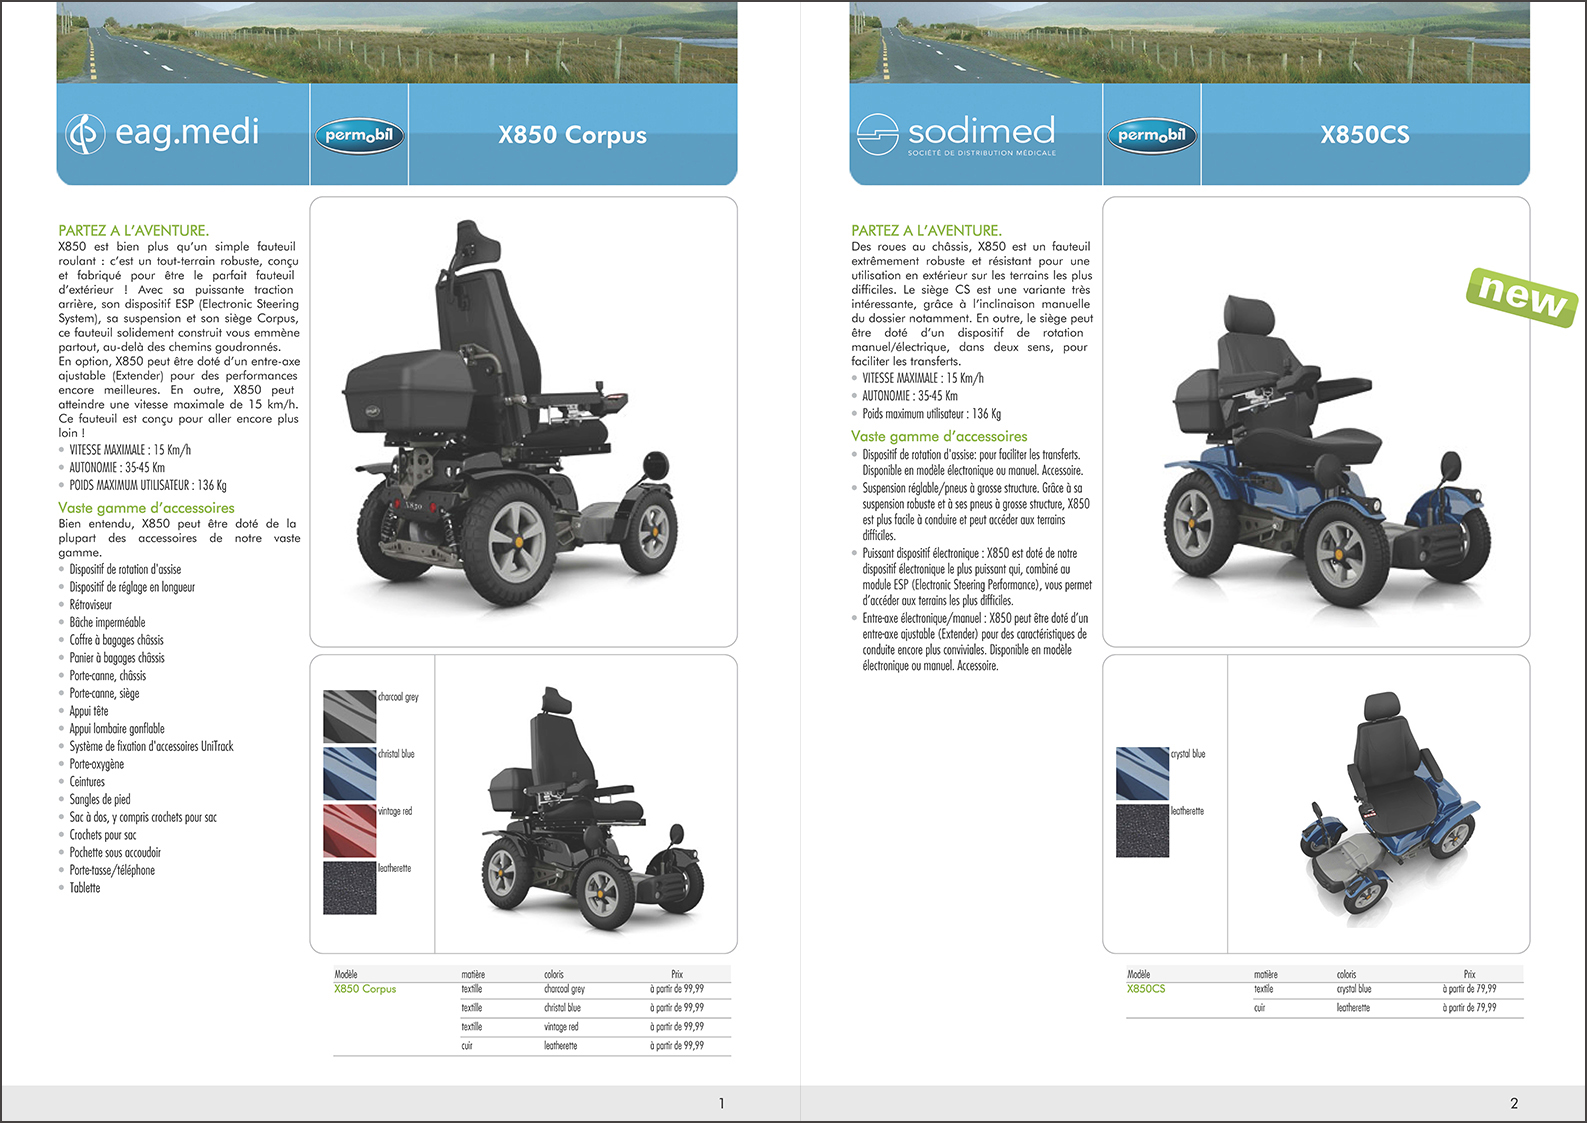The height and width of the screenshot is (1123, 1587).
Task: Click the price in the vintage red row
Action: coord(677,1027)
